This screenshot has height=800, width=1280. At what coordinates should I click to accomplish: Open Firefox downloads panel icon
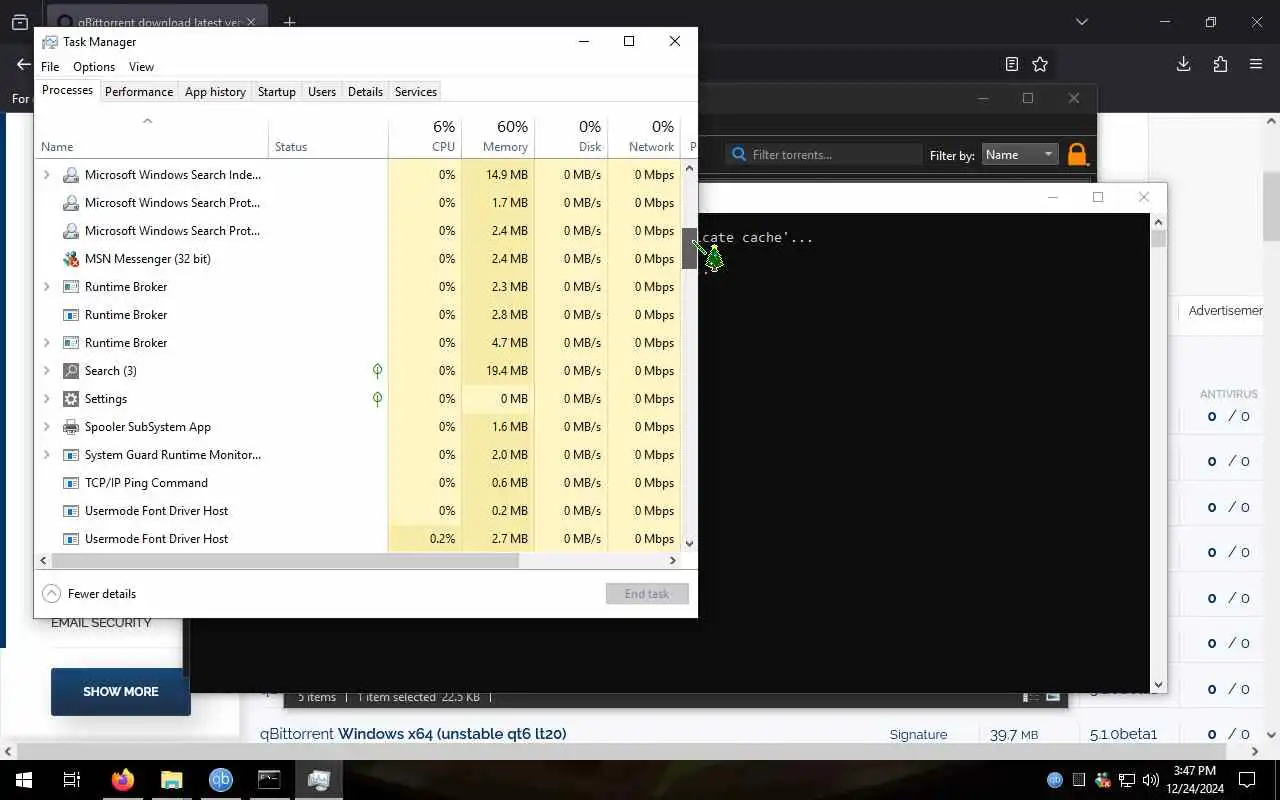click(x=1183, y=64)
